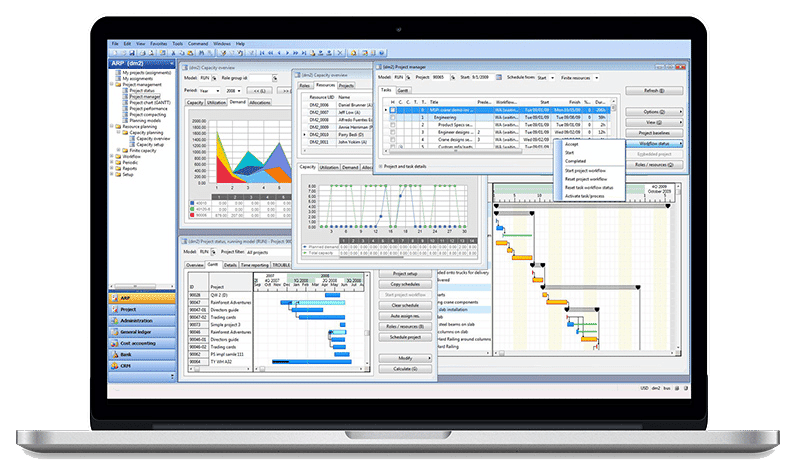Click blue legend swatch for series 40010
Screen dimensions: 800x472
192,203
